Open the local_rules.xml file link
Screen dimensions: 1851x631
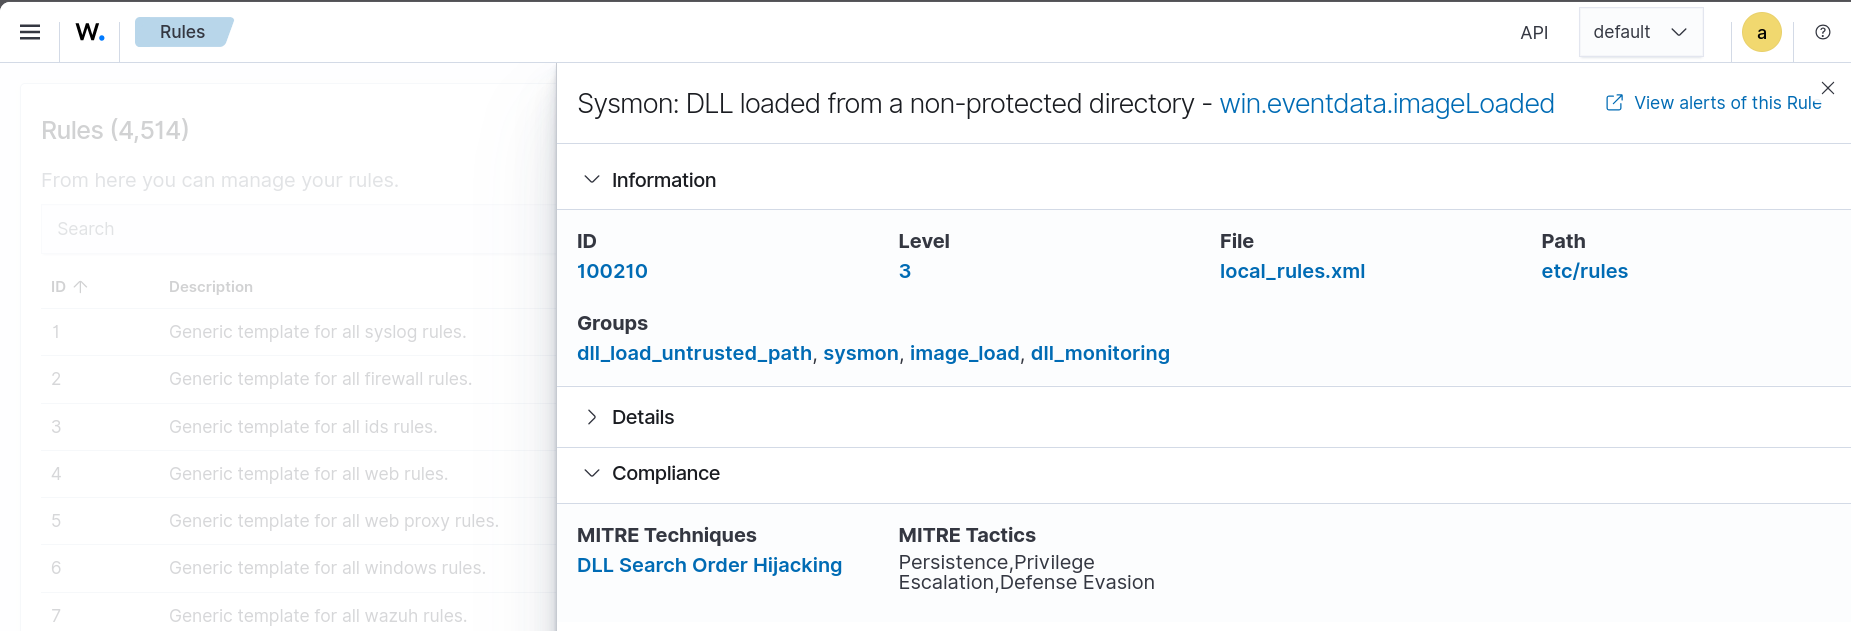1292,271
